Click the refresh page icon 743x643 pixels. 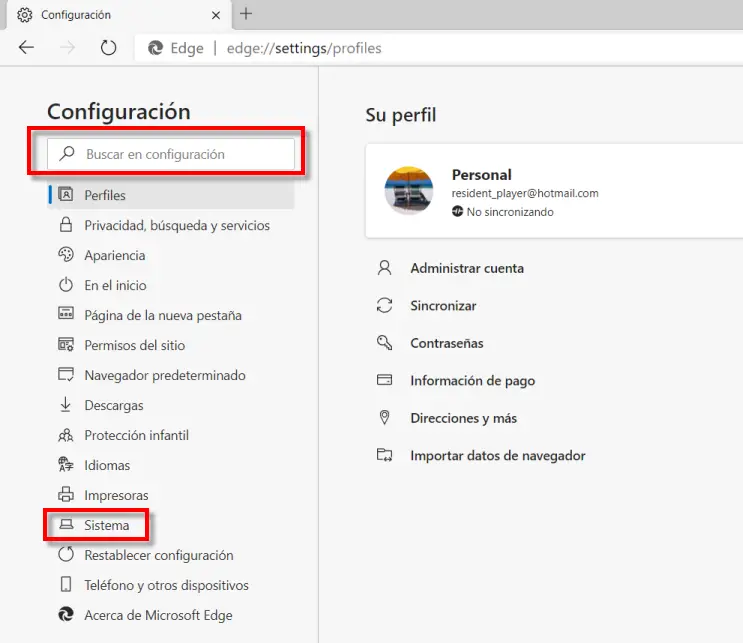[x=109, y=47]
